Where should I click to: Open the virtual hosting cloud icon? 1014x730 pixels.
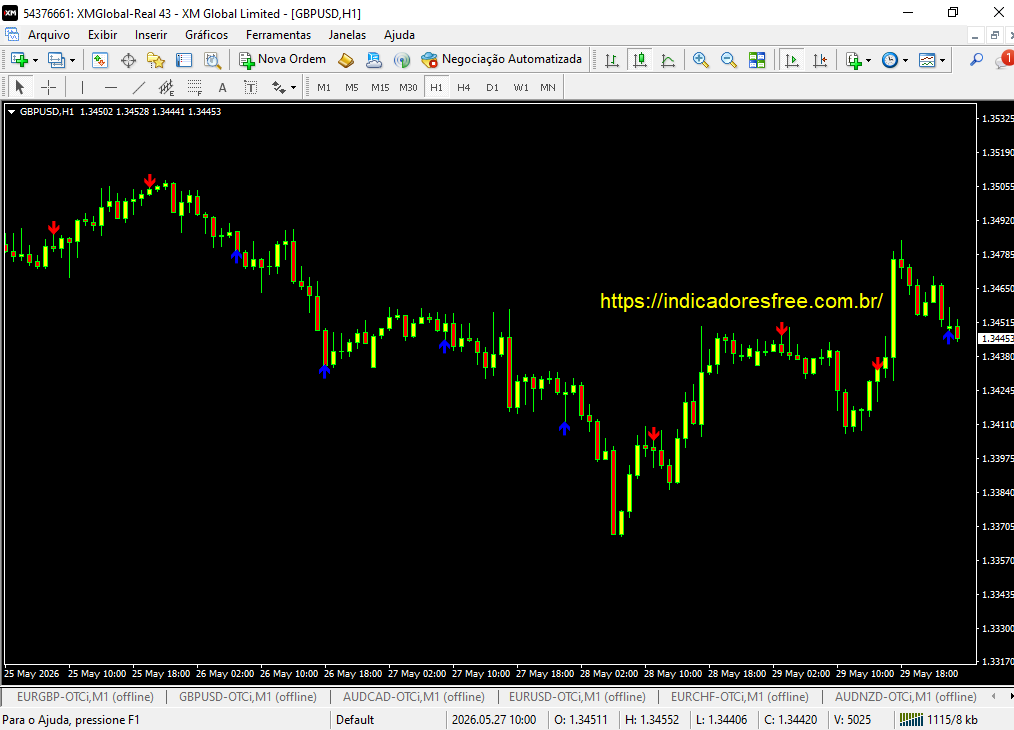(374, 60)
